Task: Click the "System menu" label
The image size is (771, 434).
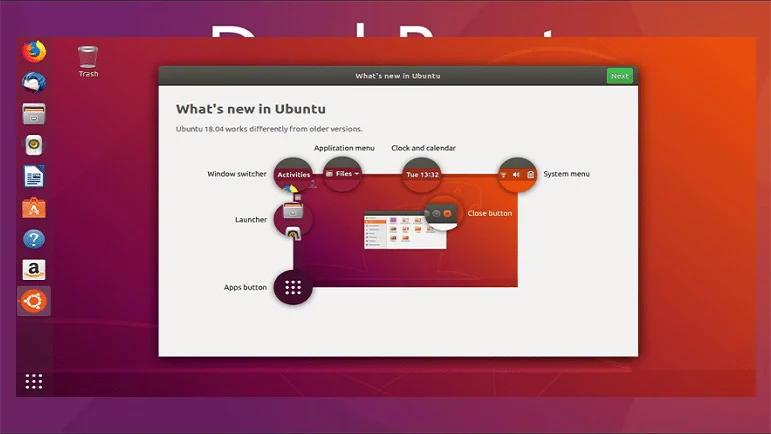Action: point(566,174)
